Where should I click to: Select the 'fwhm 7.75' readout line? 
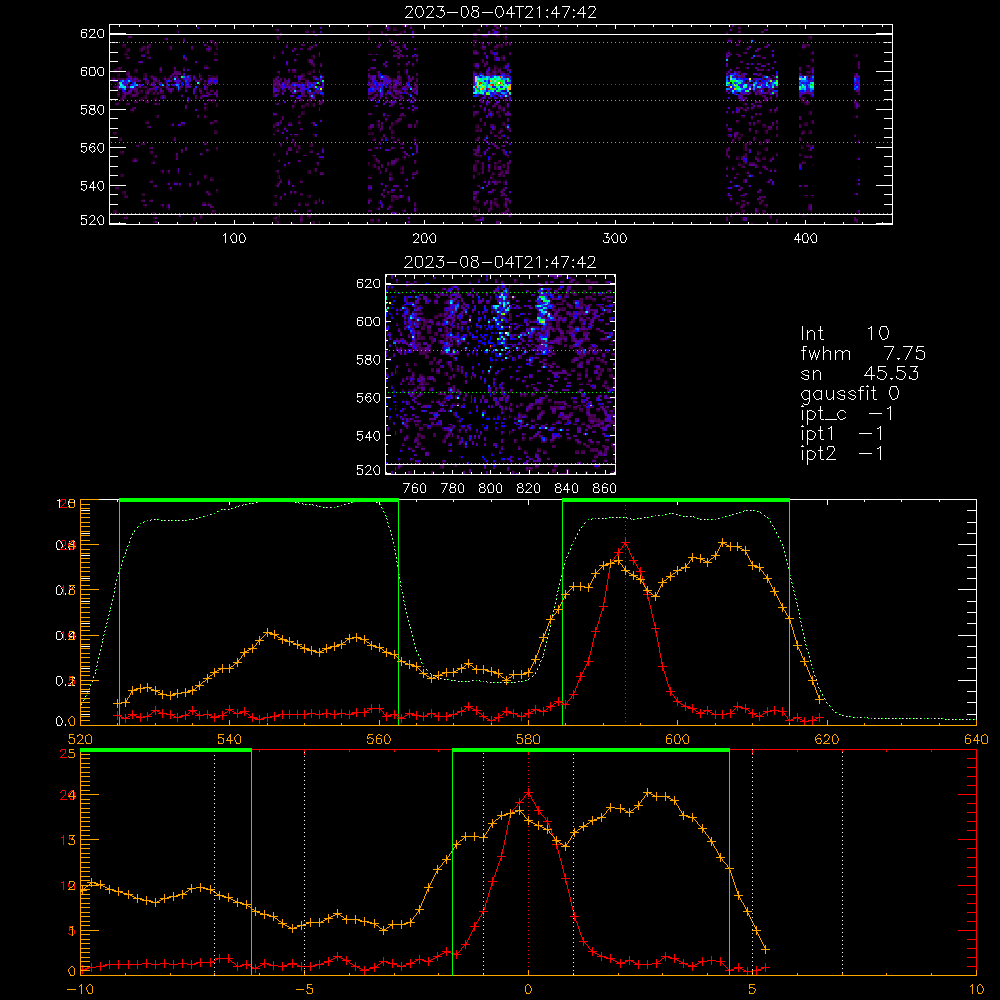click(x=863, y=353)
